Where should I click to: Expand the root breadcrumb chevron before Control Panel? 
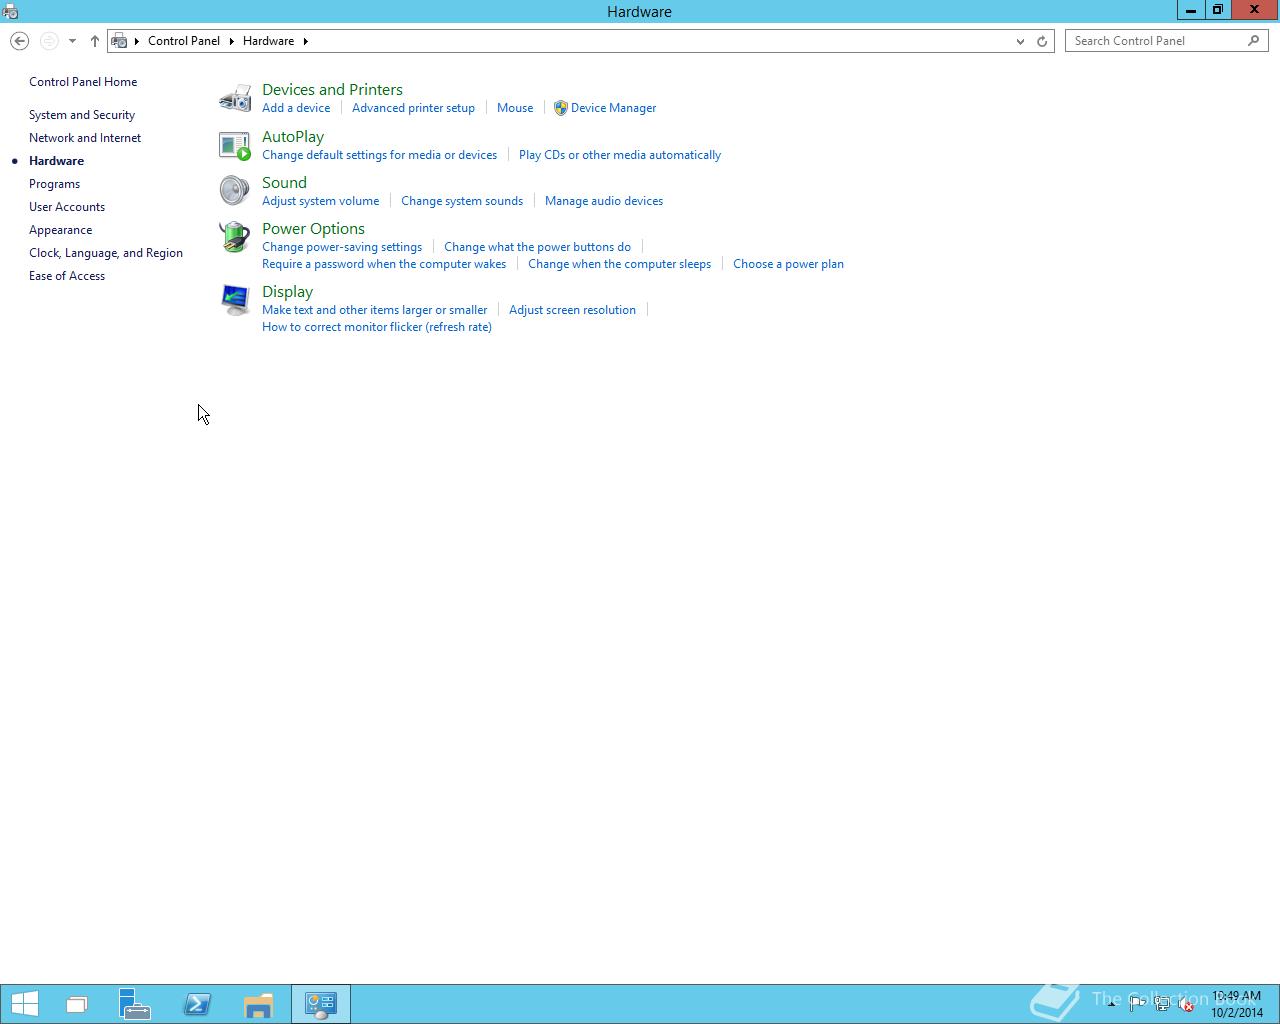click(137, 41)
